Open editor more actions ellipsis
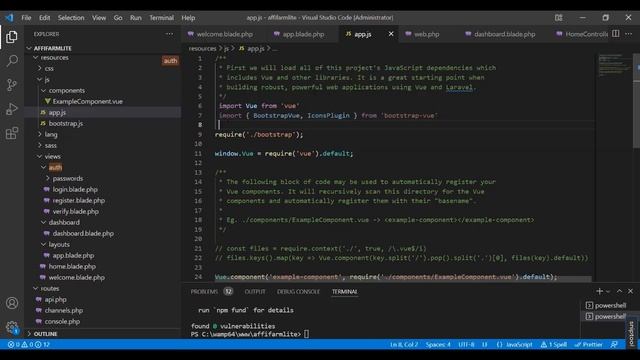Screen dimensions: 640x360 629,34
